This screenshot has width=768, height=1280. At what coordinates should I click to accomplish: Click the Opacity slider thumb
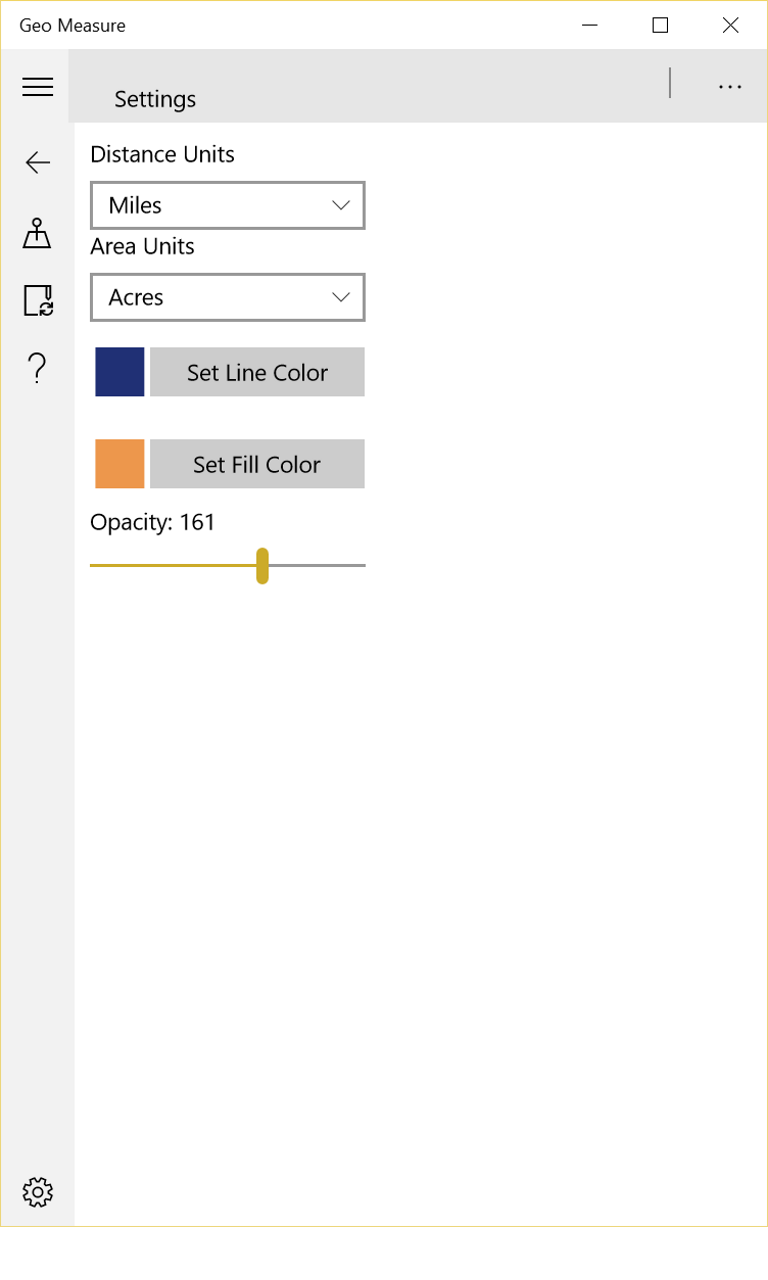[262, 565]
